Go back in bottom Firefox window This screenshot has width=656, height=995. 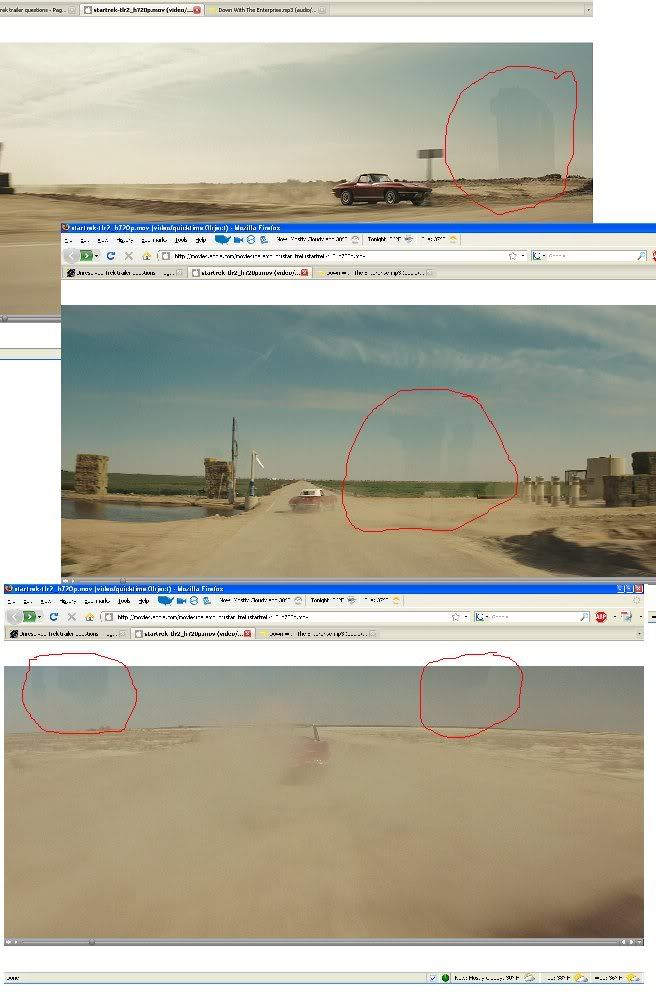point(14,616)
